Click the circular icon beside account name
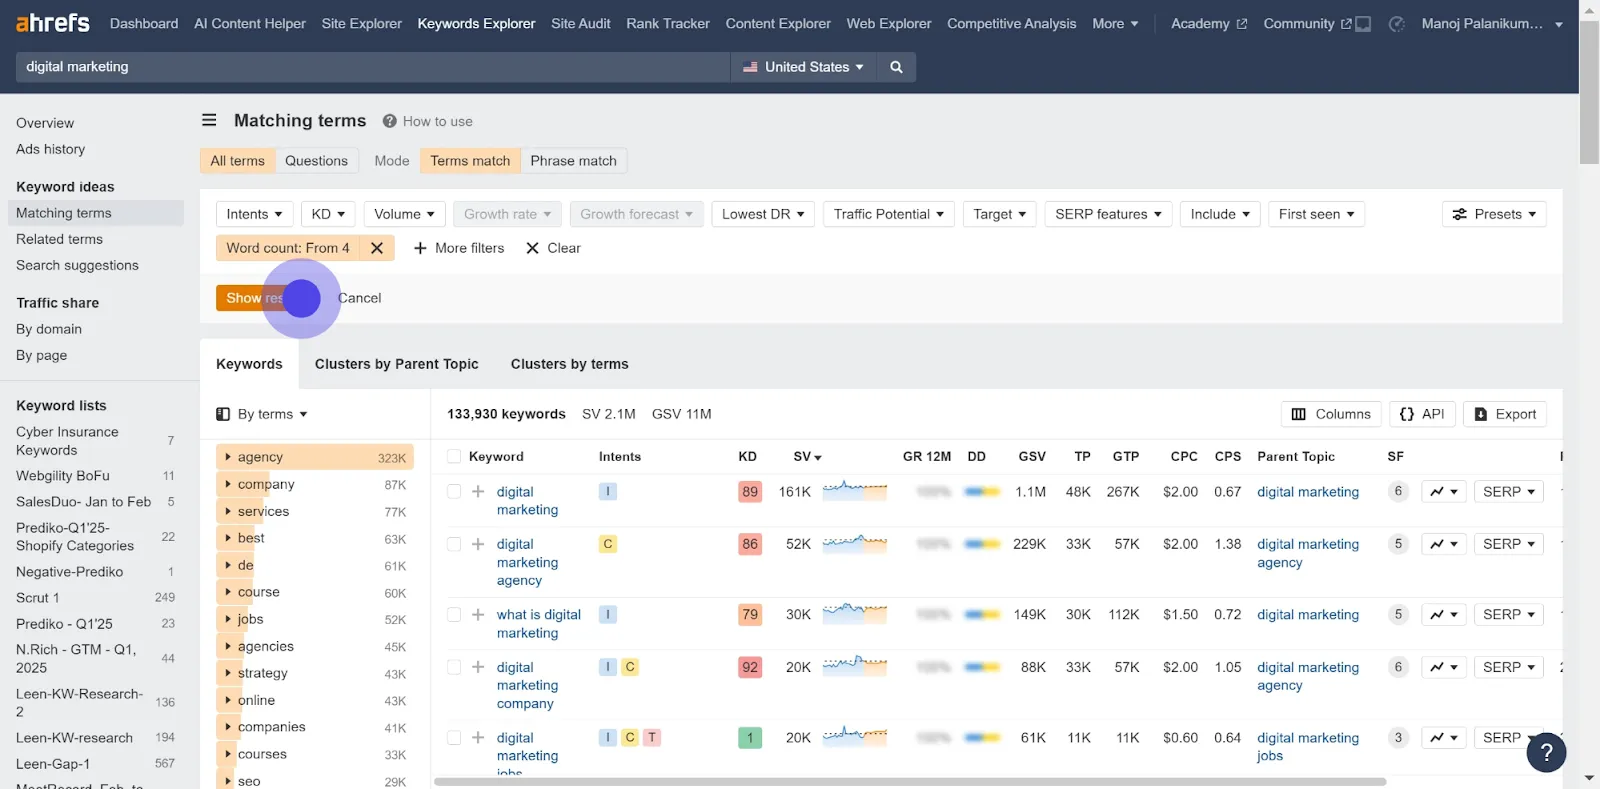This screenshot has height=789, width=1600. coord(1397,24)
